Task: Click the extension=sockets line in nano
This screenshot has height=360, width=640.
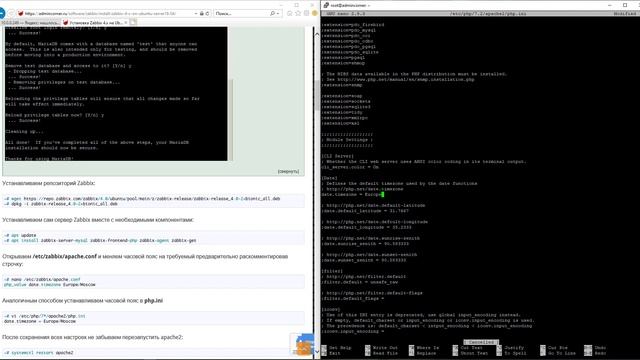Action: (x=346, y=101)
